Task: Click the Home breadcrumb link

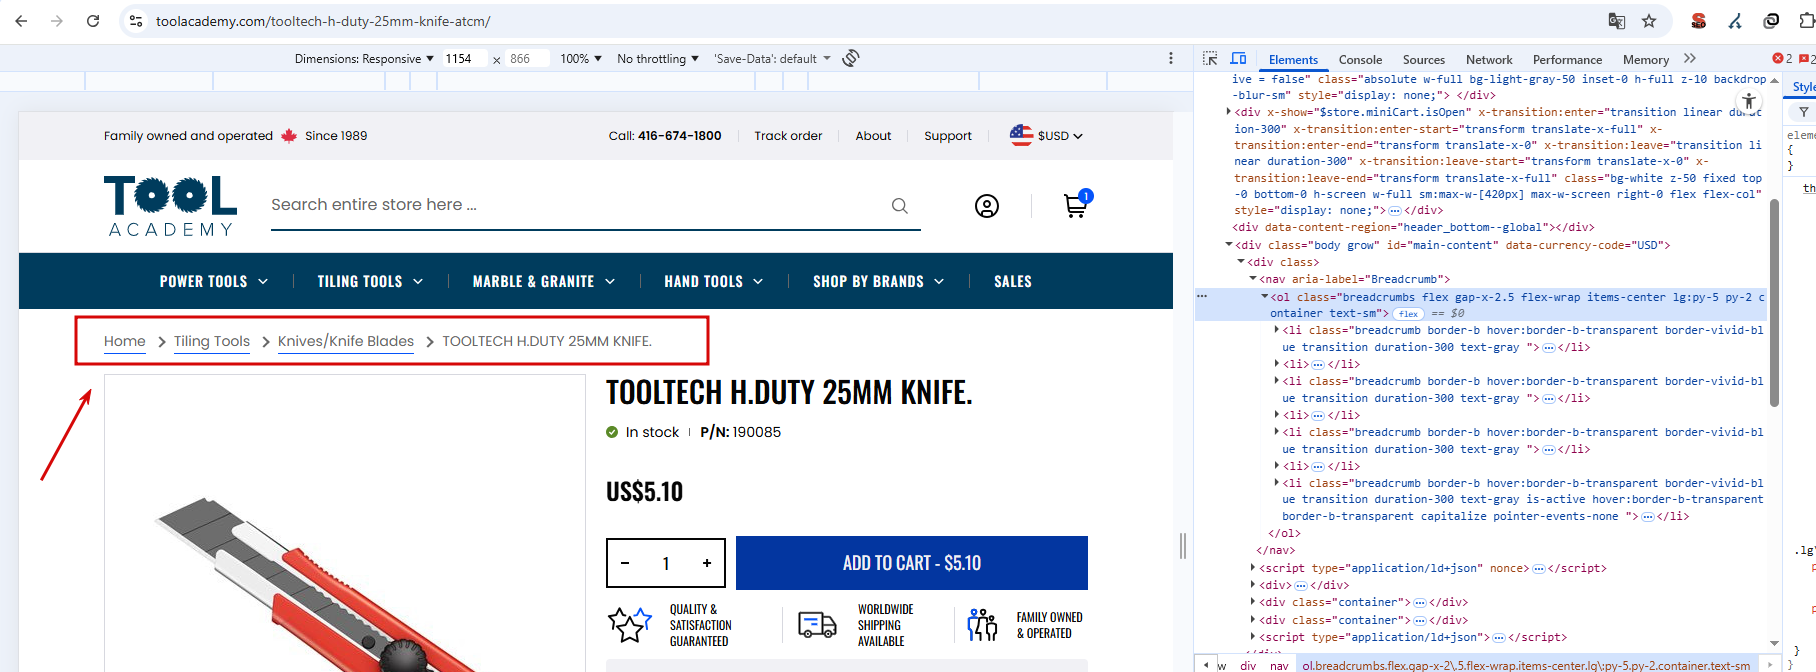Action: click(125, 341)
